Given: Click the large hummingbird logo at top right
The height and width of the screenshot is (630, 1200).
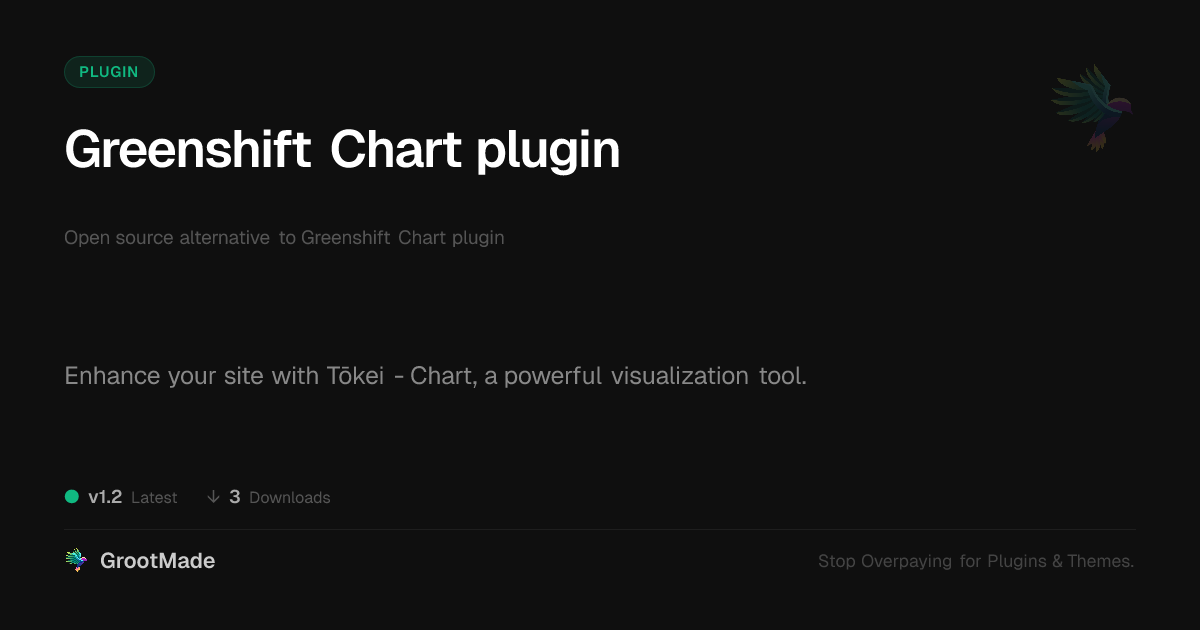Looking at the screenshot, I should (x=1092, y=107).
